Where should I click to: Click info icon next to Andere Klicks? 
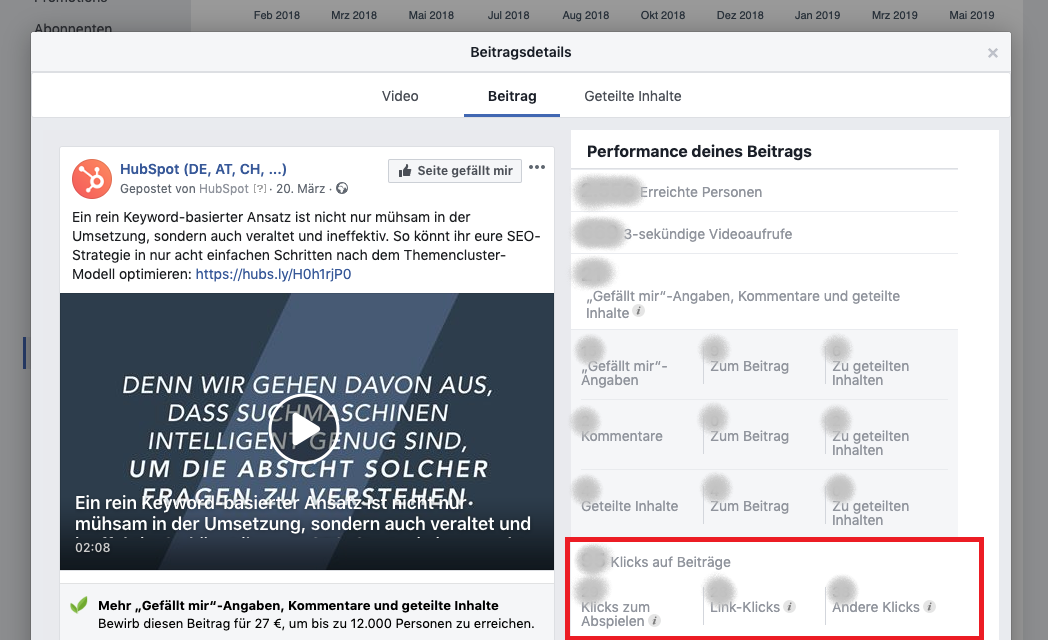[x=929, y=607]
